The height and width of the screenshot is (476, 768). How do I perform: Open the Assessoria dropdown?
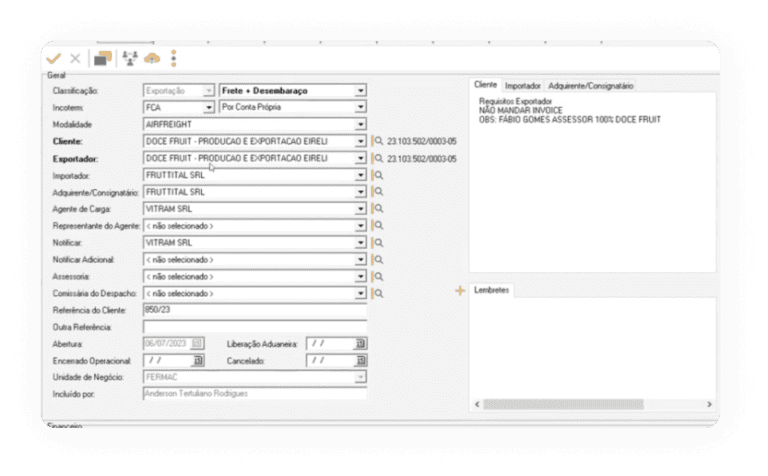point(360,277)
